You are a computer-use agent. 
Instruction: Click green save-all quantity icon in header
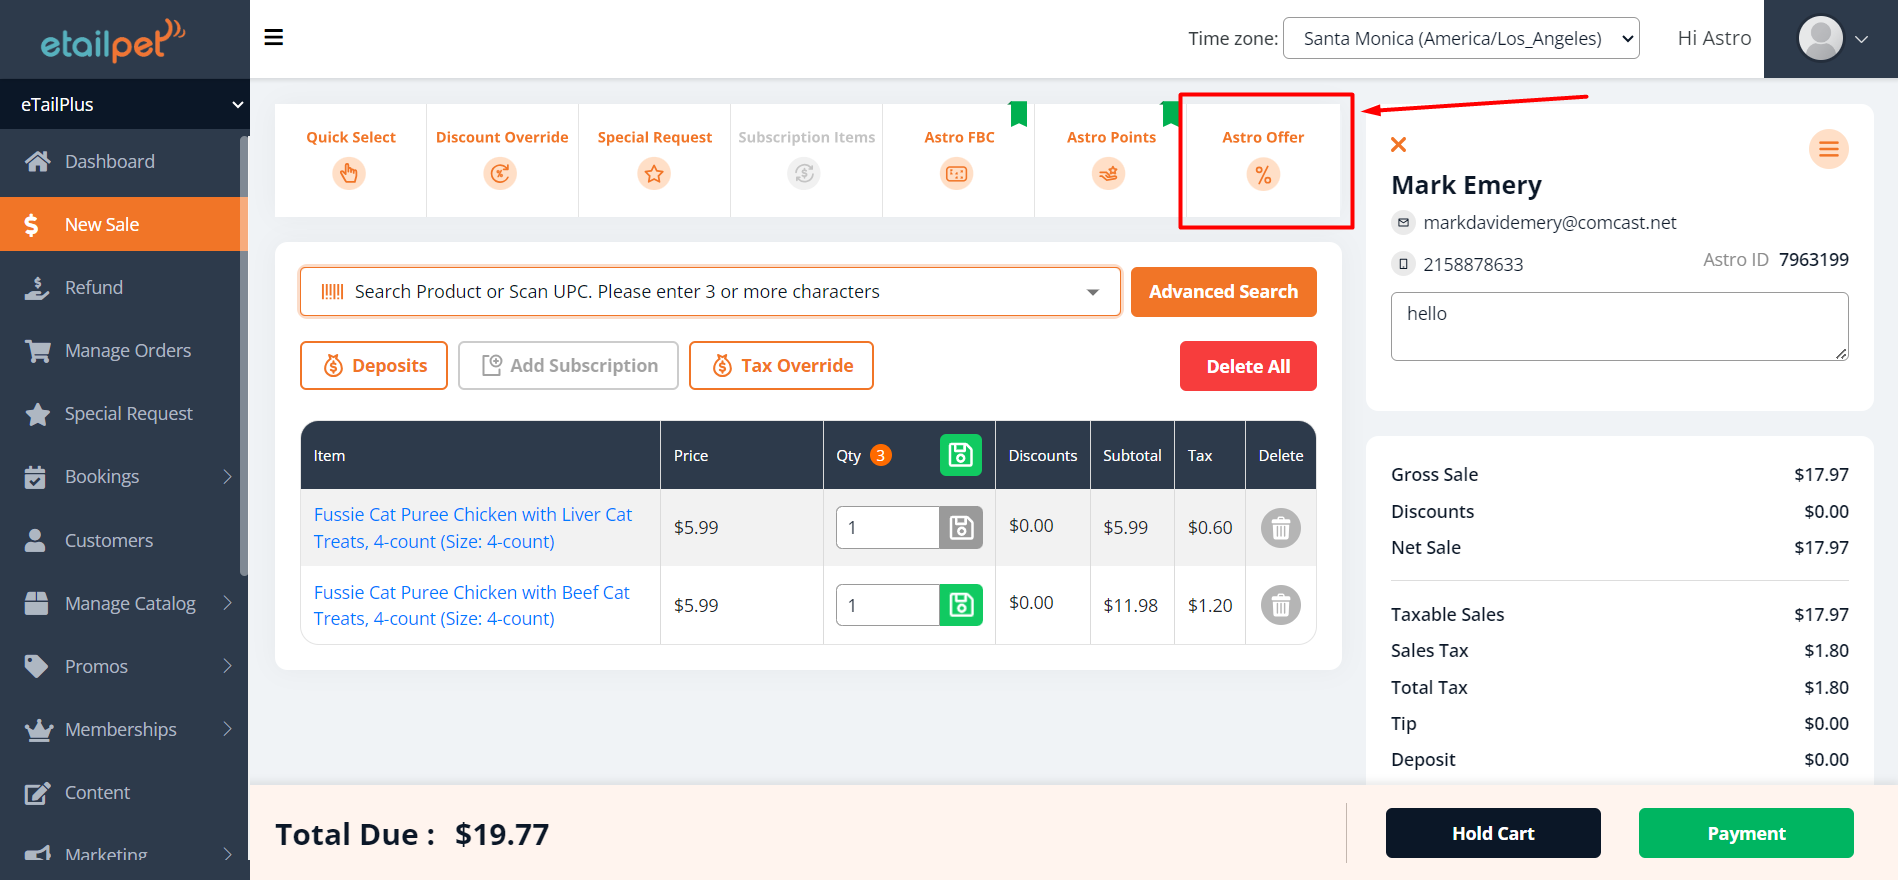(960, 456)
